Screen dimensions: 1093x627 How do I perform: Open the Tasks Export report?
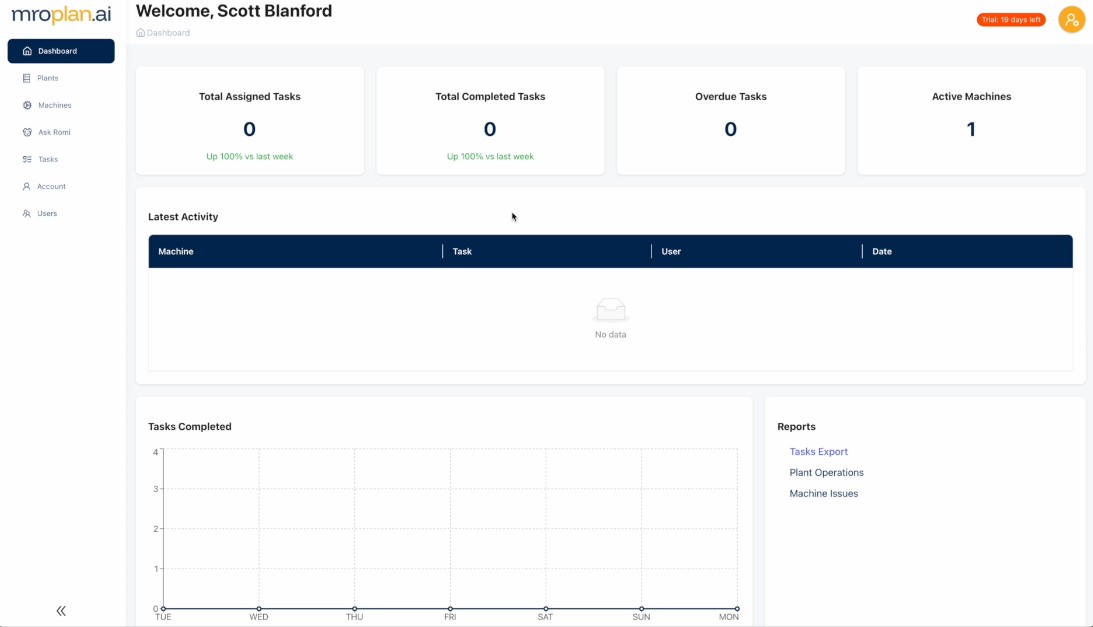[818, 451]
